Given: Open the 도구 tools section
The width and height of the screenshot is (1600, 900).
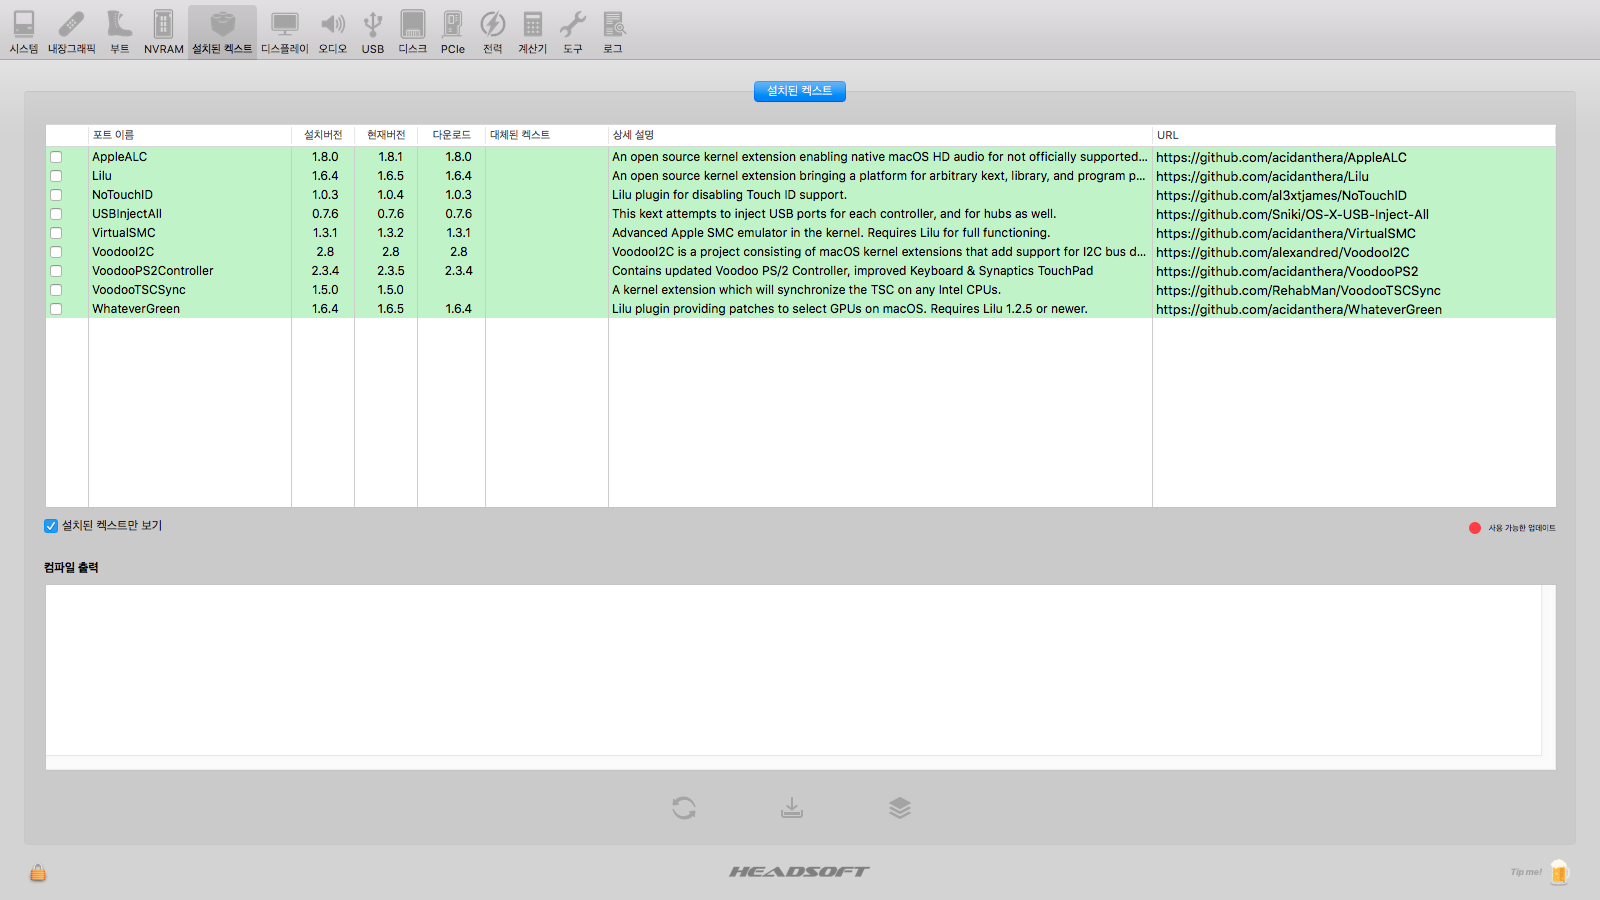Looking at the screenshot, I should click(x=573, y=31).
